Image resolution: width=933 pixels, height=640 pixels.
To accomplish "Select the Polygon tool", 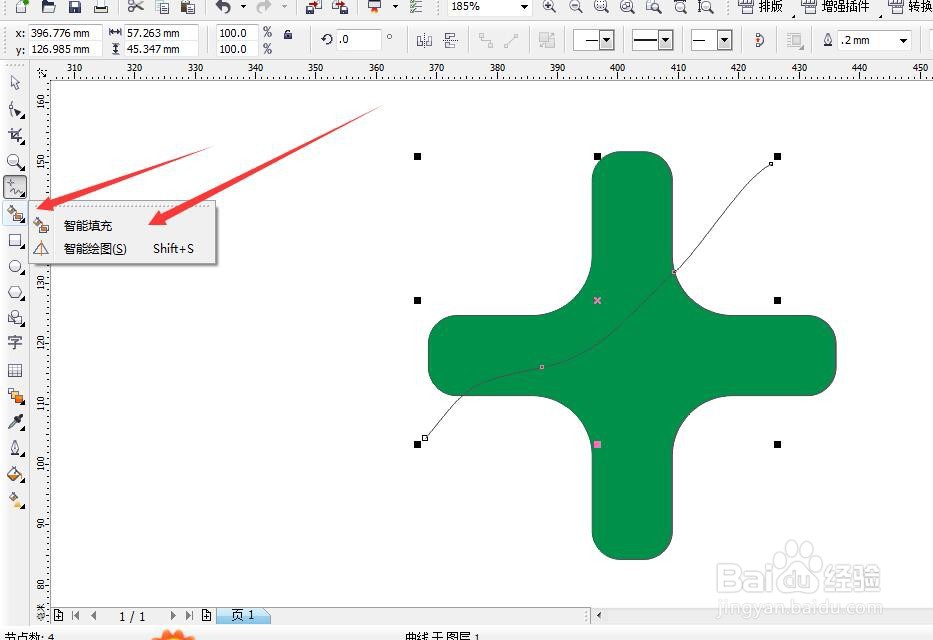I will [x=15, y=293].
